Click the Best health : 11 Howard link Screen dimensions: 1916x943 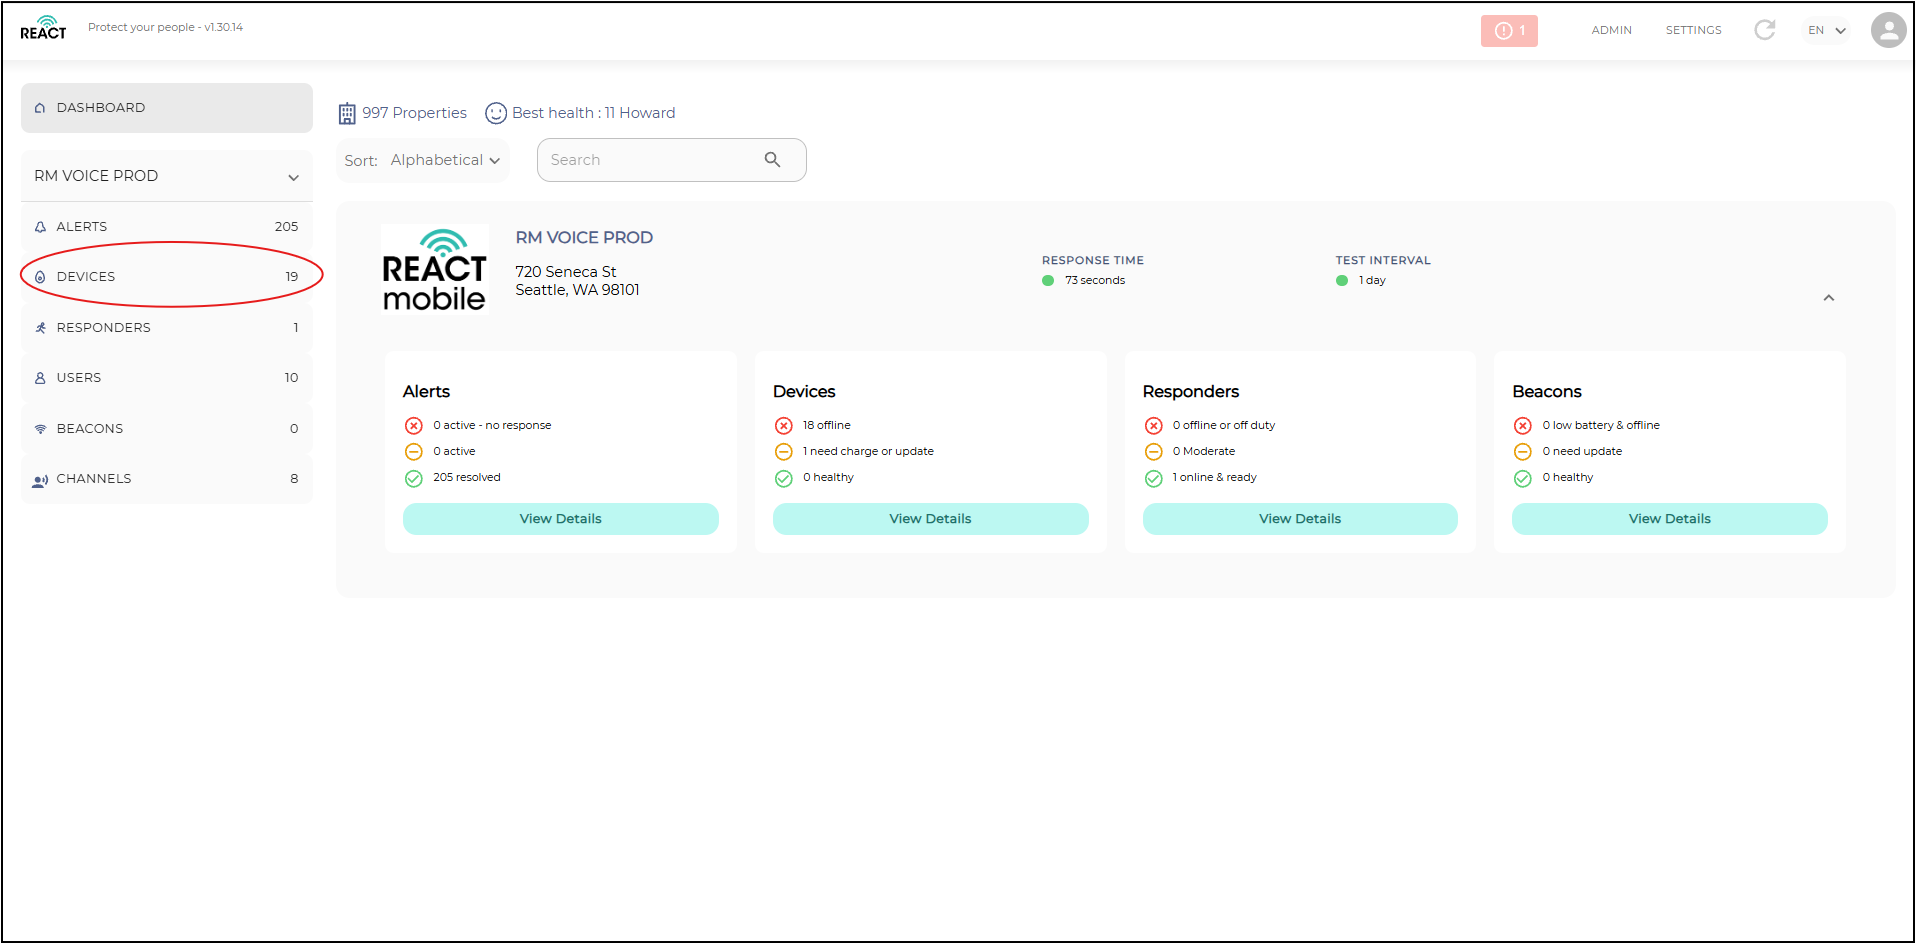pyautogui.click(x=594, y=113)
